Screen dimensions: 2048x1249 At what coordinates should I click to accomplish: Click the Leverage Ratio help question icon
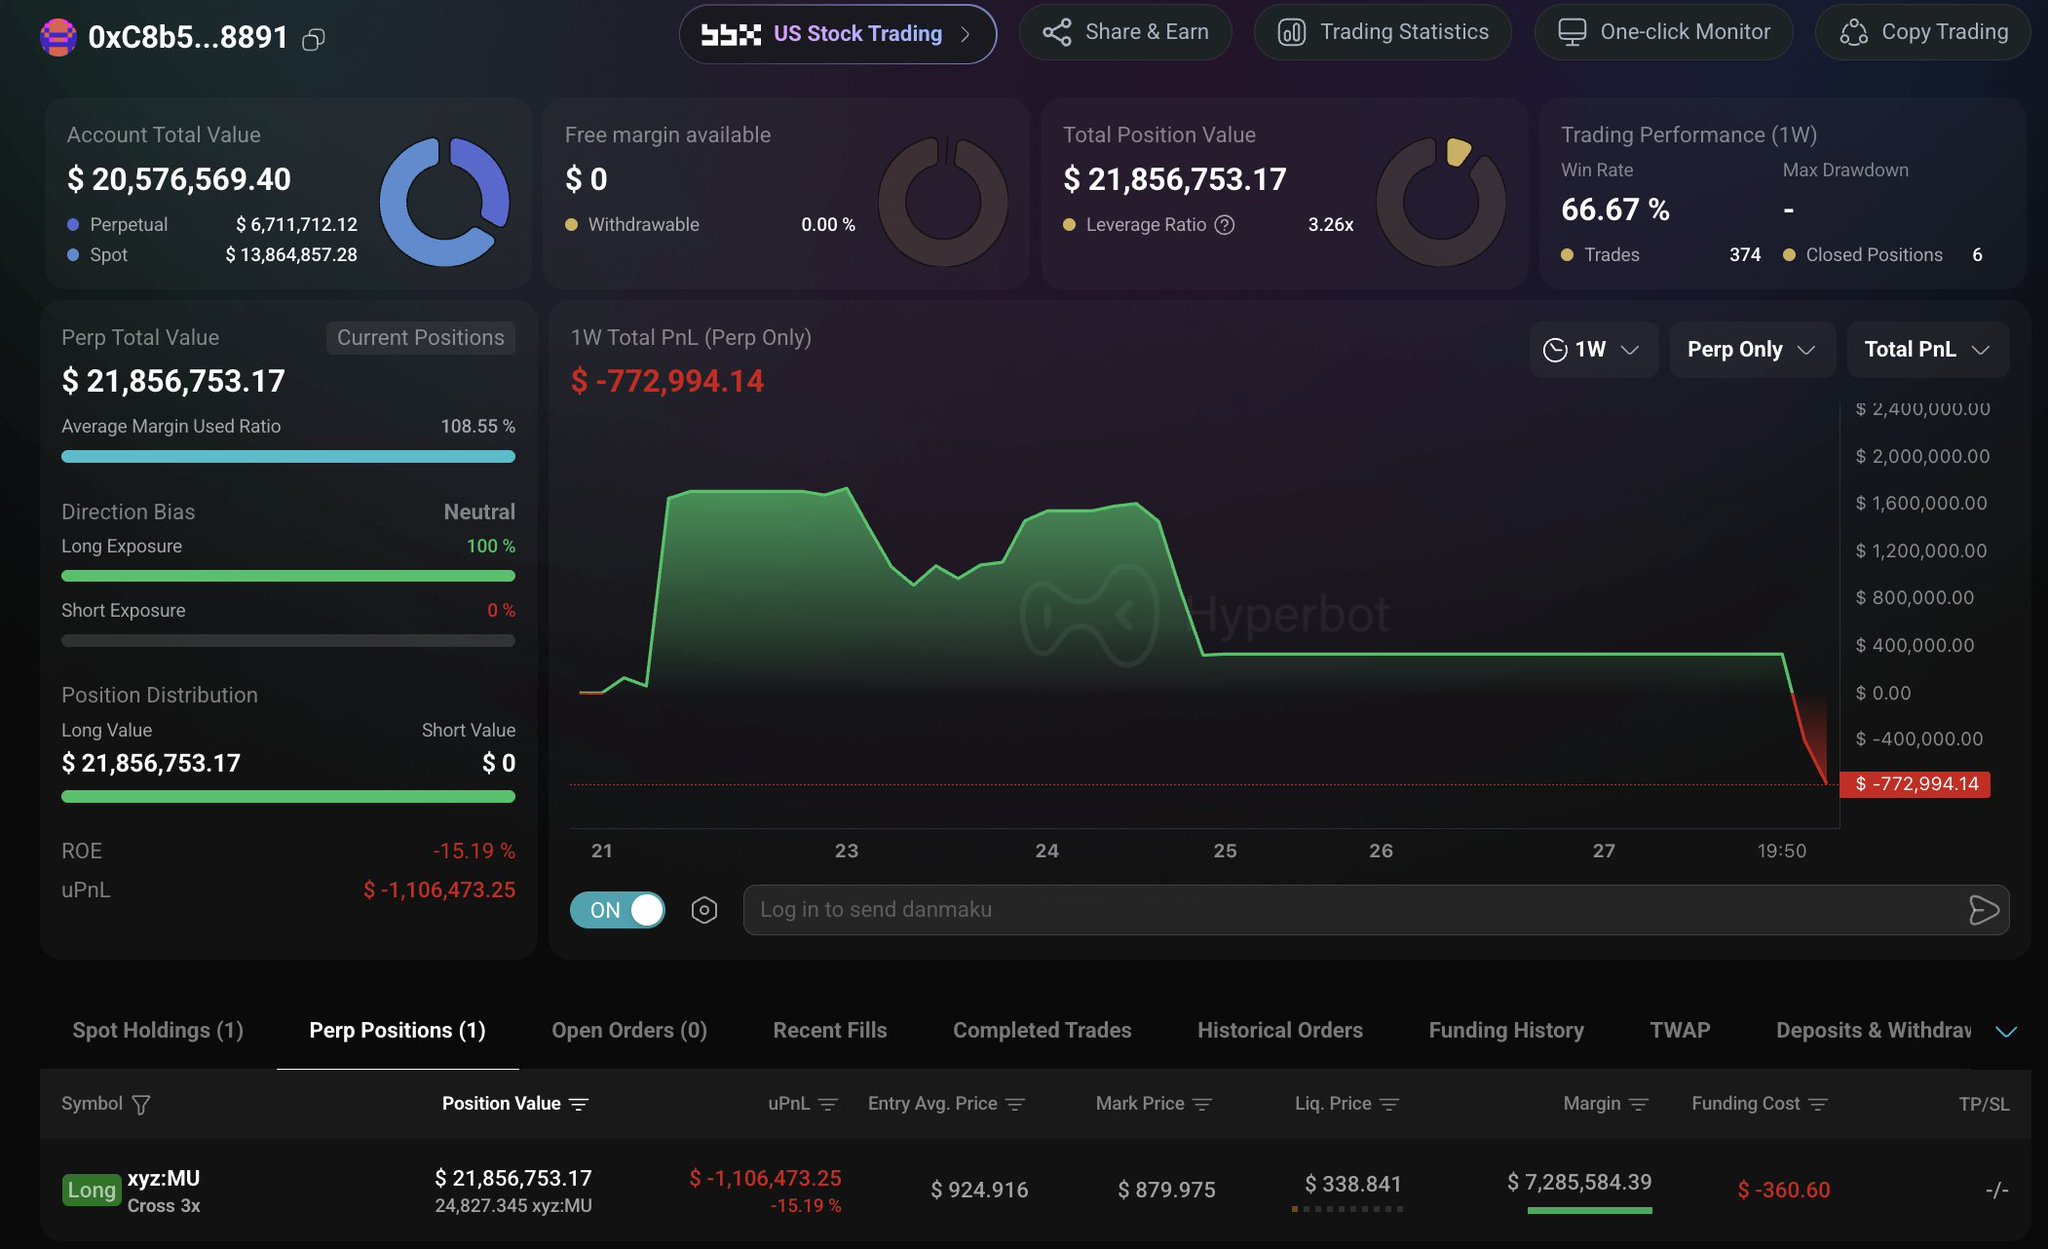1224,225
